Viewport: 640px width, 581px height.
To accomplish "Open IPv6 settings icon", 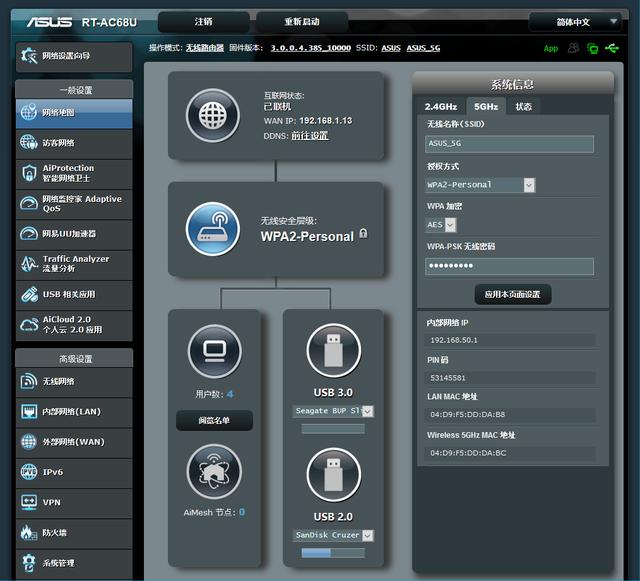I will point(29,472).
